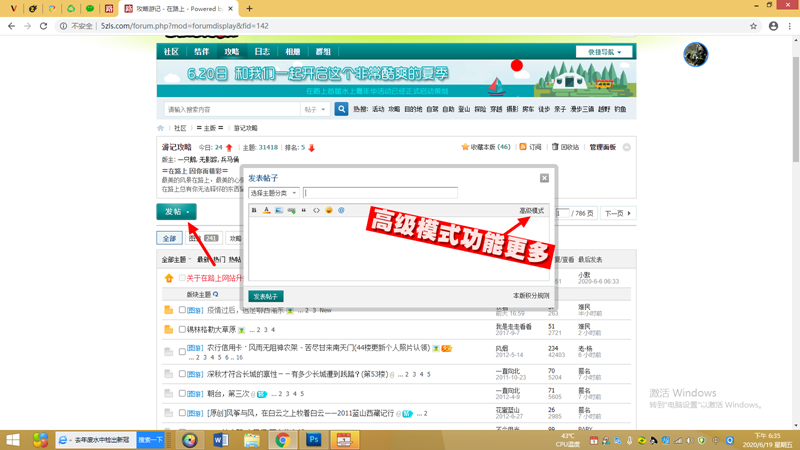800x450 pixels.
Task: Open a new Chrome tab
Action: 249,9
